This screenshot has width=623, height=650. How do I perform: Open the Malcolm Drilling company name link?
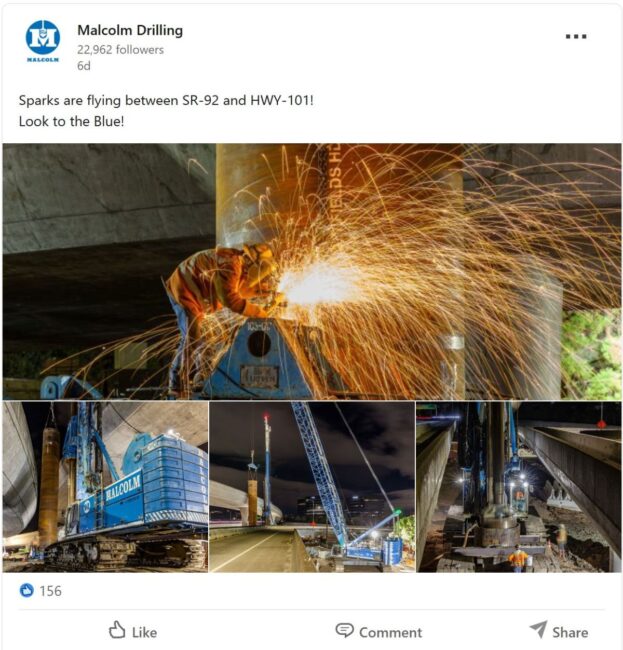(x=130, y=30)
